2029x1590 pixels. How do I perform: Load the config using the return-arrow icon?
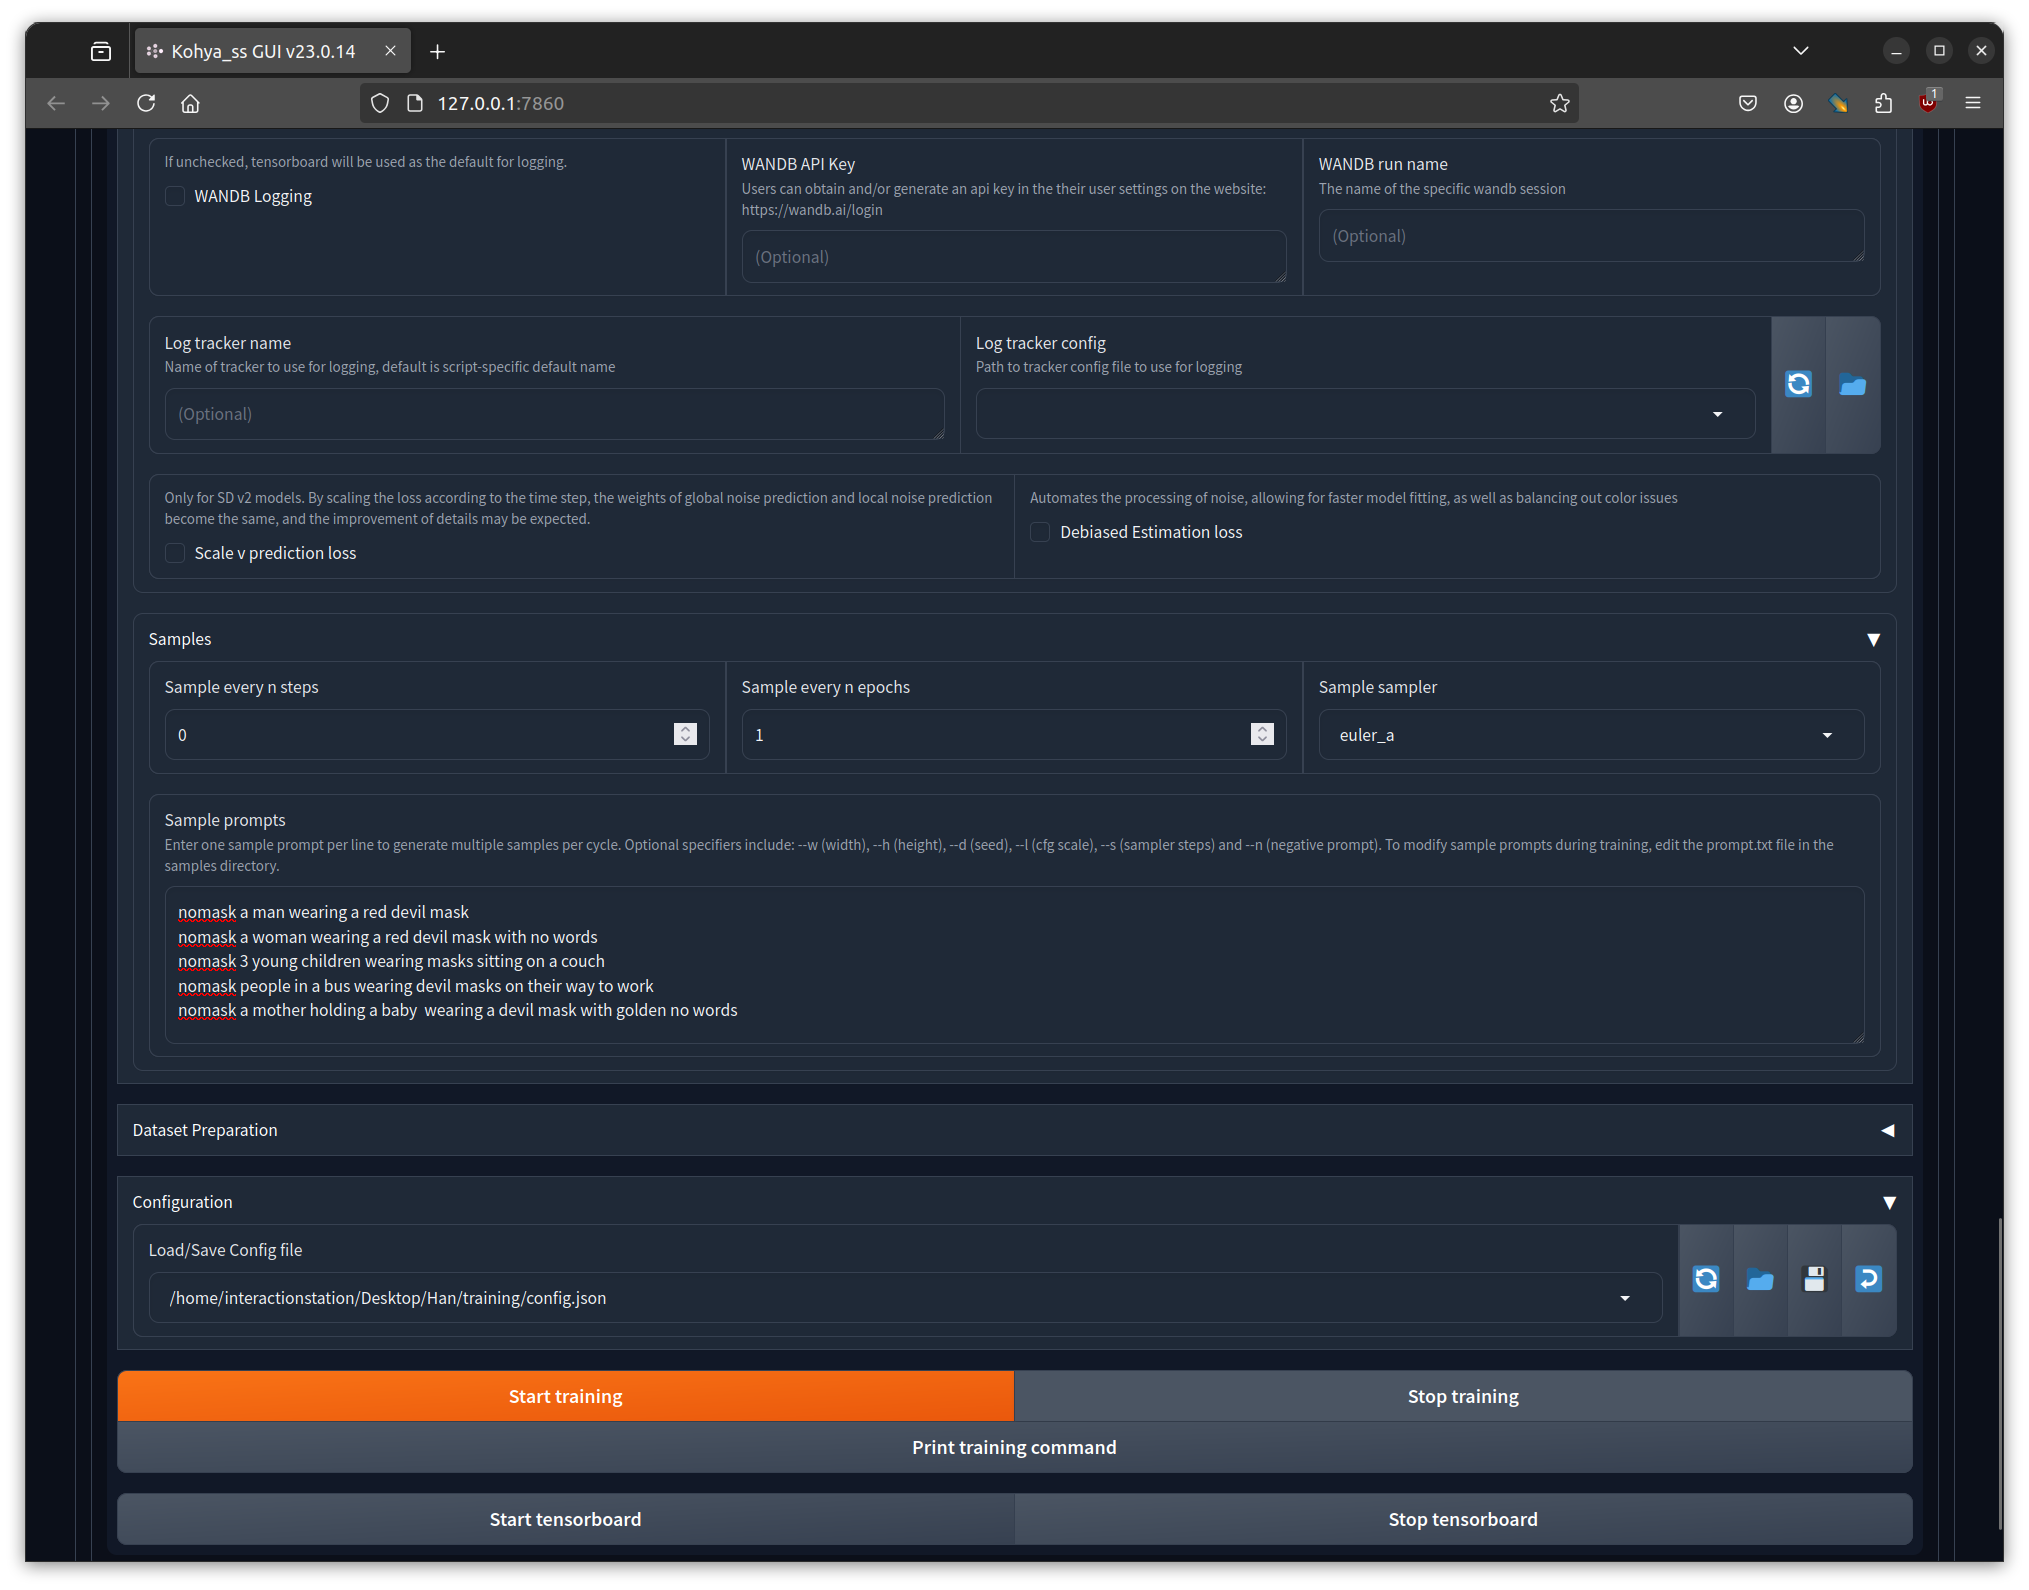(x=1868, y=1279)
